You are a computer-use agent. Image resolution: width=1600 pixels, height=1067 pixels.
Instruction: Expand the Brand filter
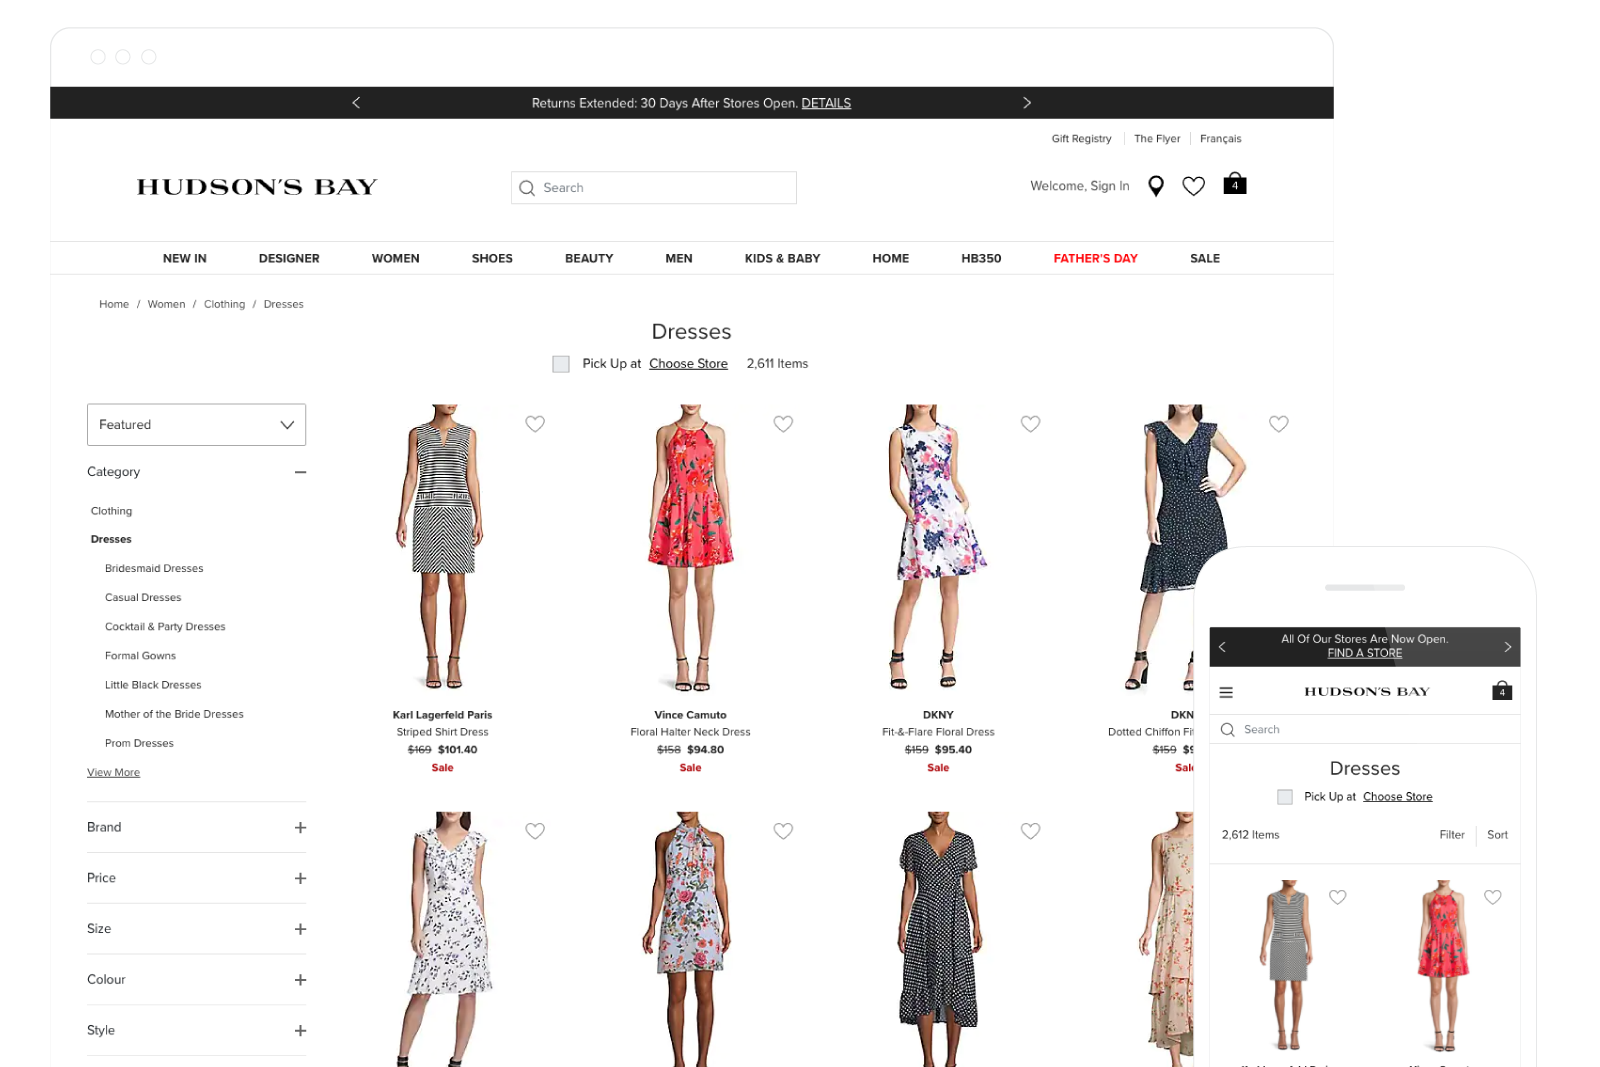300,828
